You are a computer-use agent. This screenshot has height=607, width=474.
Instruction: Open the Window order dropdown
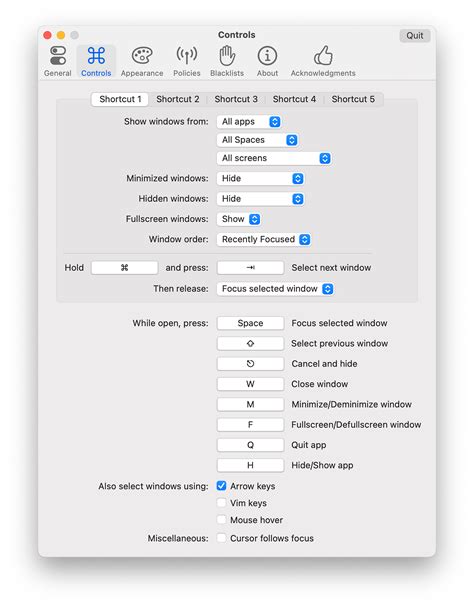pos(264,239)
